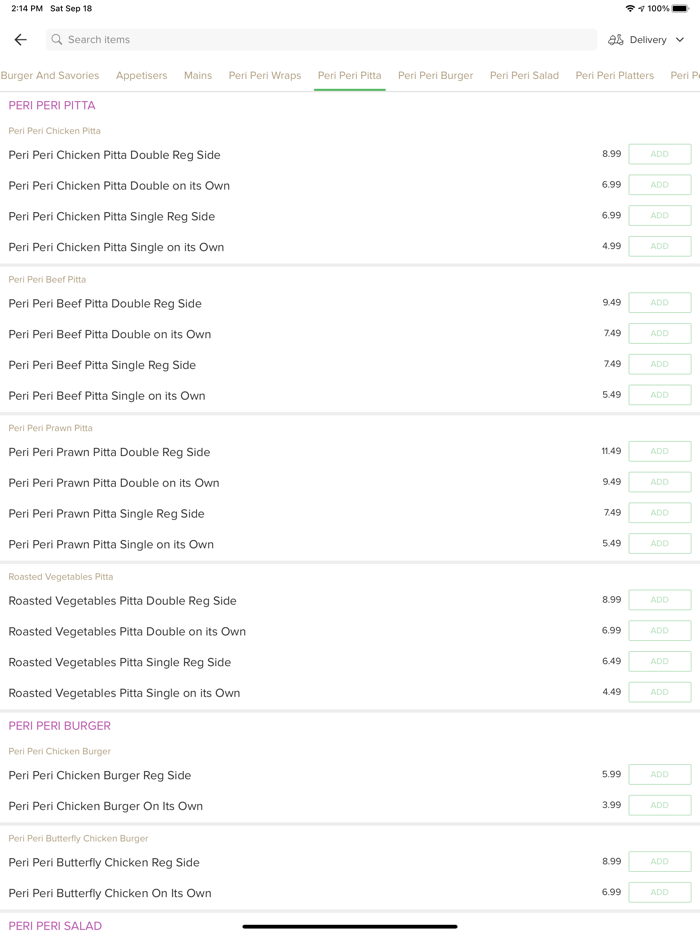Viewport: 700px width, 934px height.
Task: Show the Peri Peri Platters tab
Action: pos(615,75)
